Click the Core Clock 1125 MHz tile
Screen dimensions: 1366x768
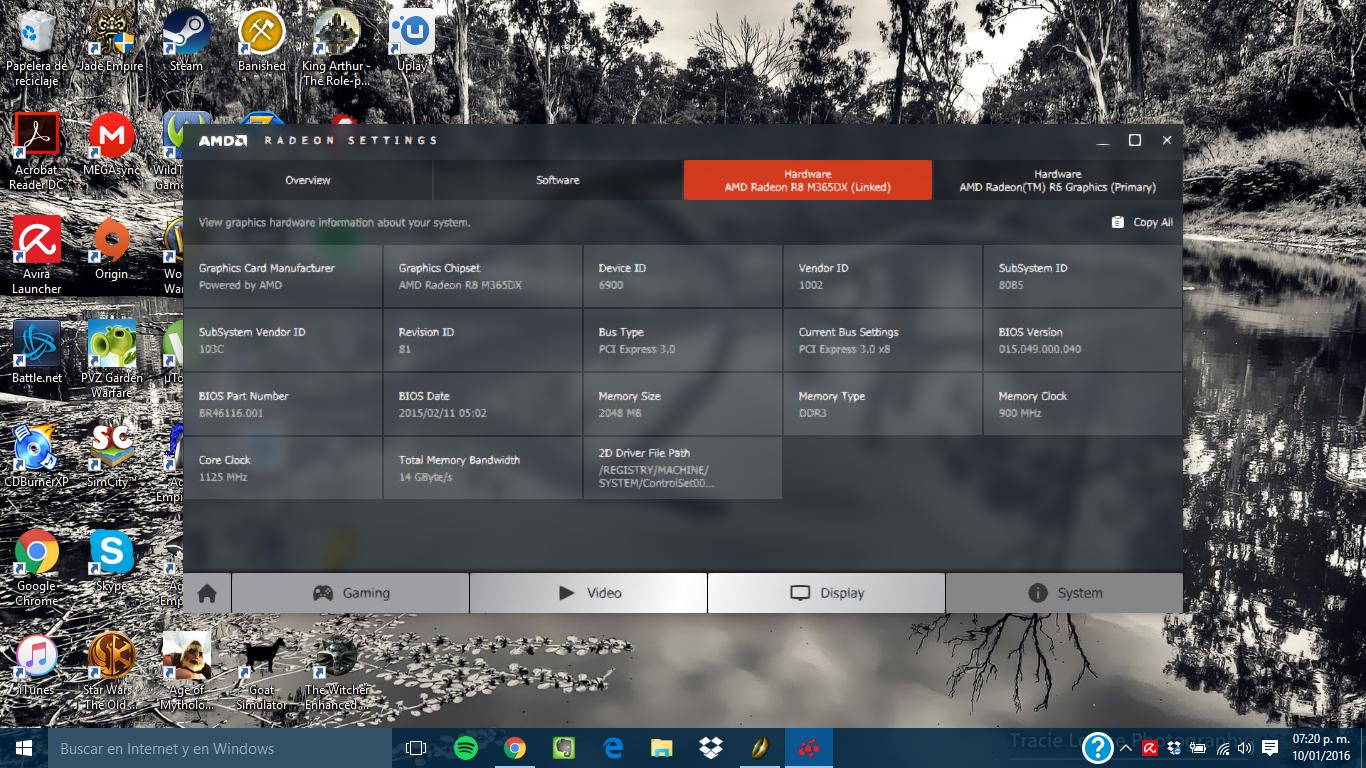pos(282,468)
